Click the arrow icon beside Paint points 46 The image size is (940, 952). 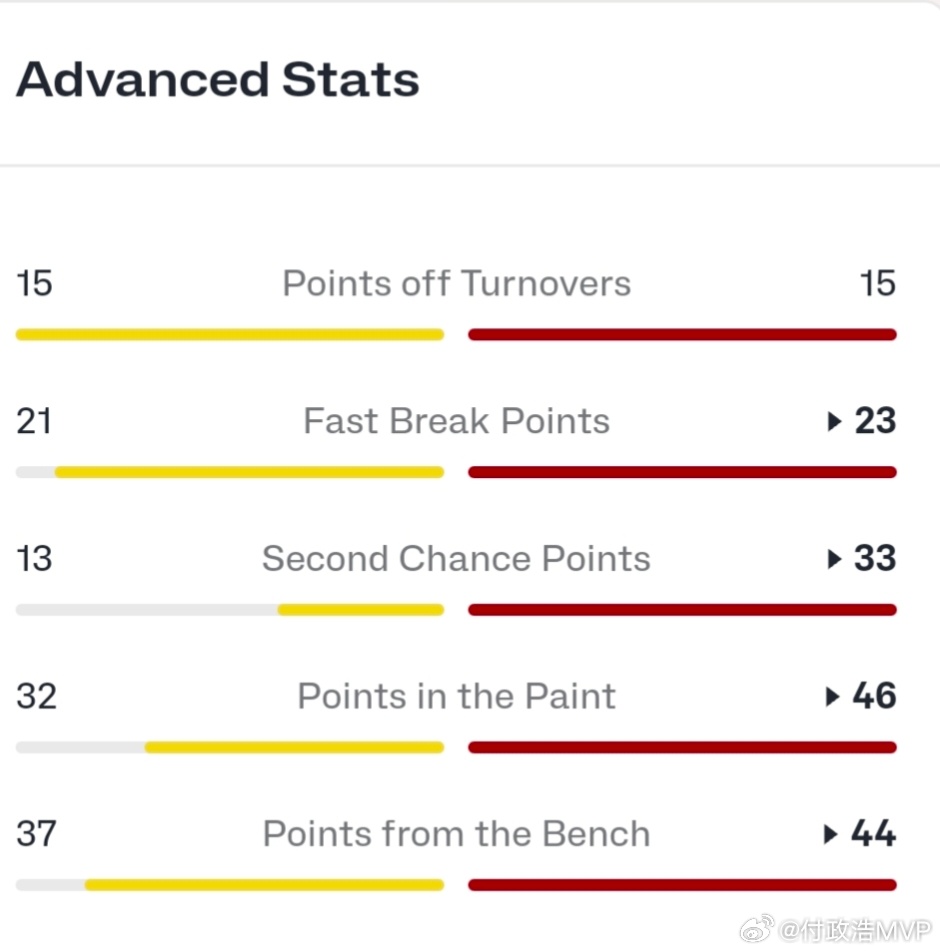tap(833, 696)
